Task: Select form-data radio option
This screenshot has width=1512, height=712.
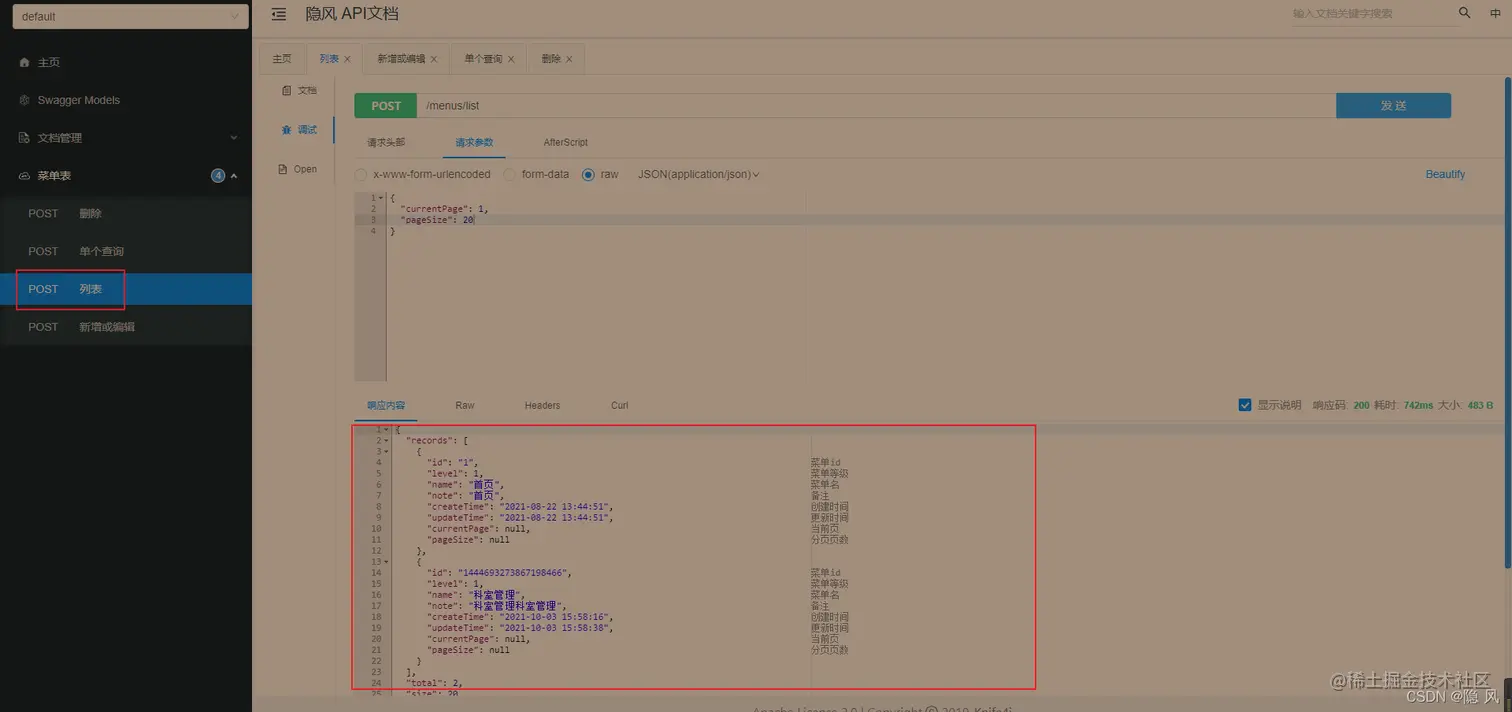Action: [509, 174]
